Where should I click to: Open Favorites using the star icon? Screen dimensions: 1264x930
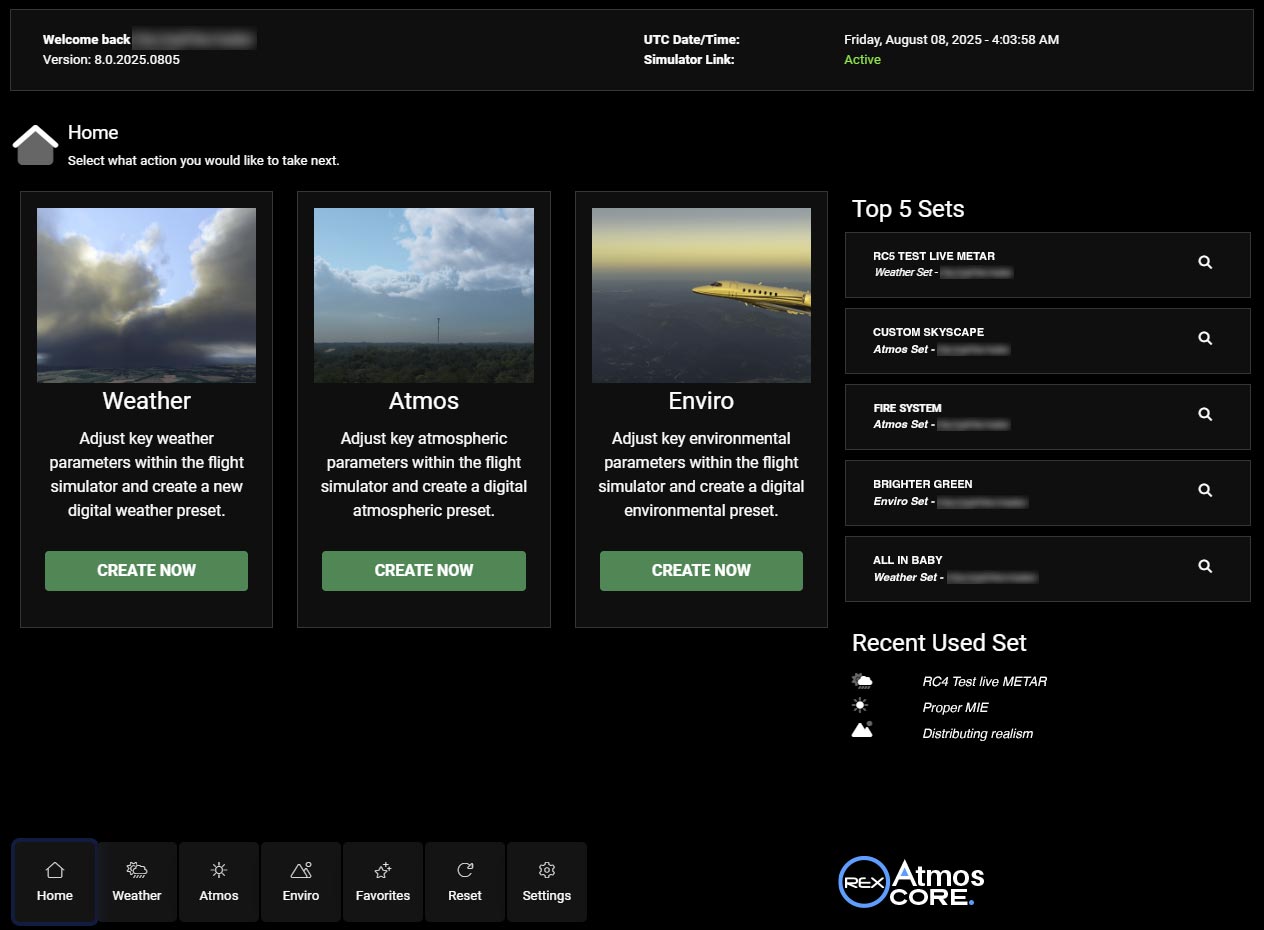382,870
